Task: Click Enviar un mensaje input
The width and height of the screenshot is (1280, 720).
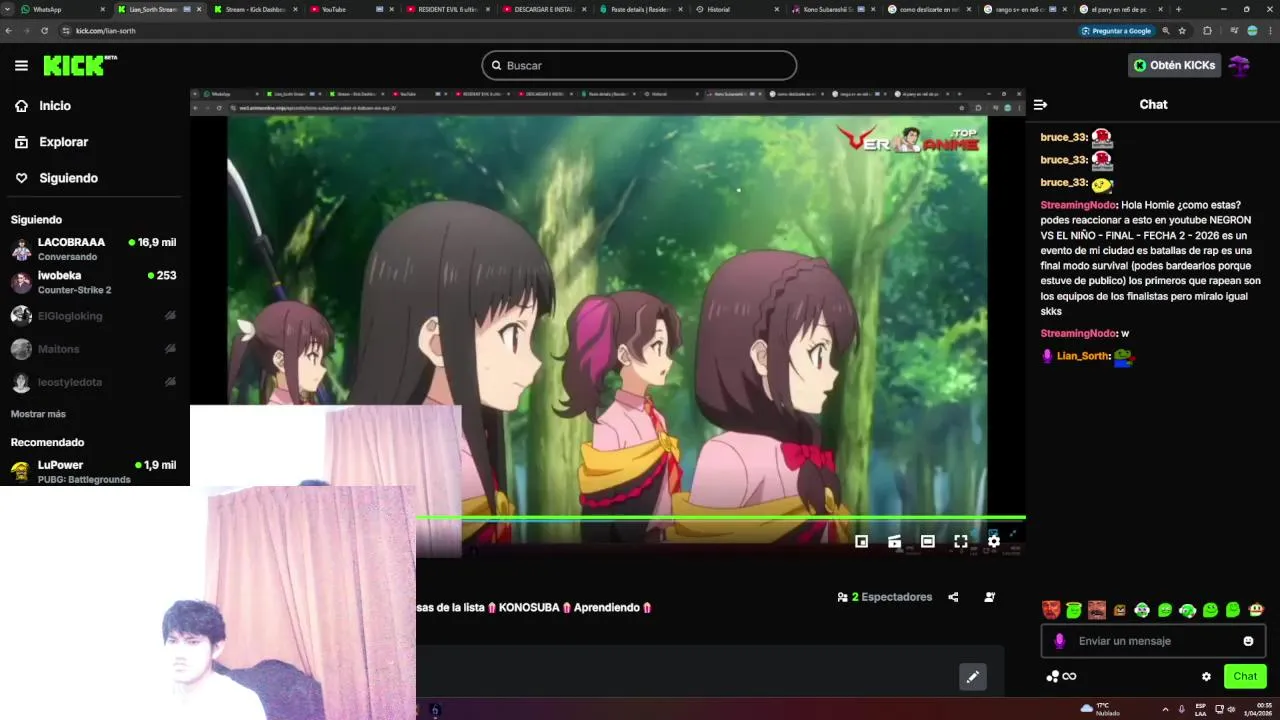Action: [1153, 641]
